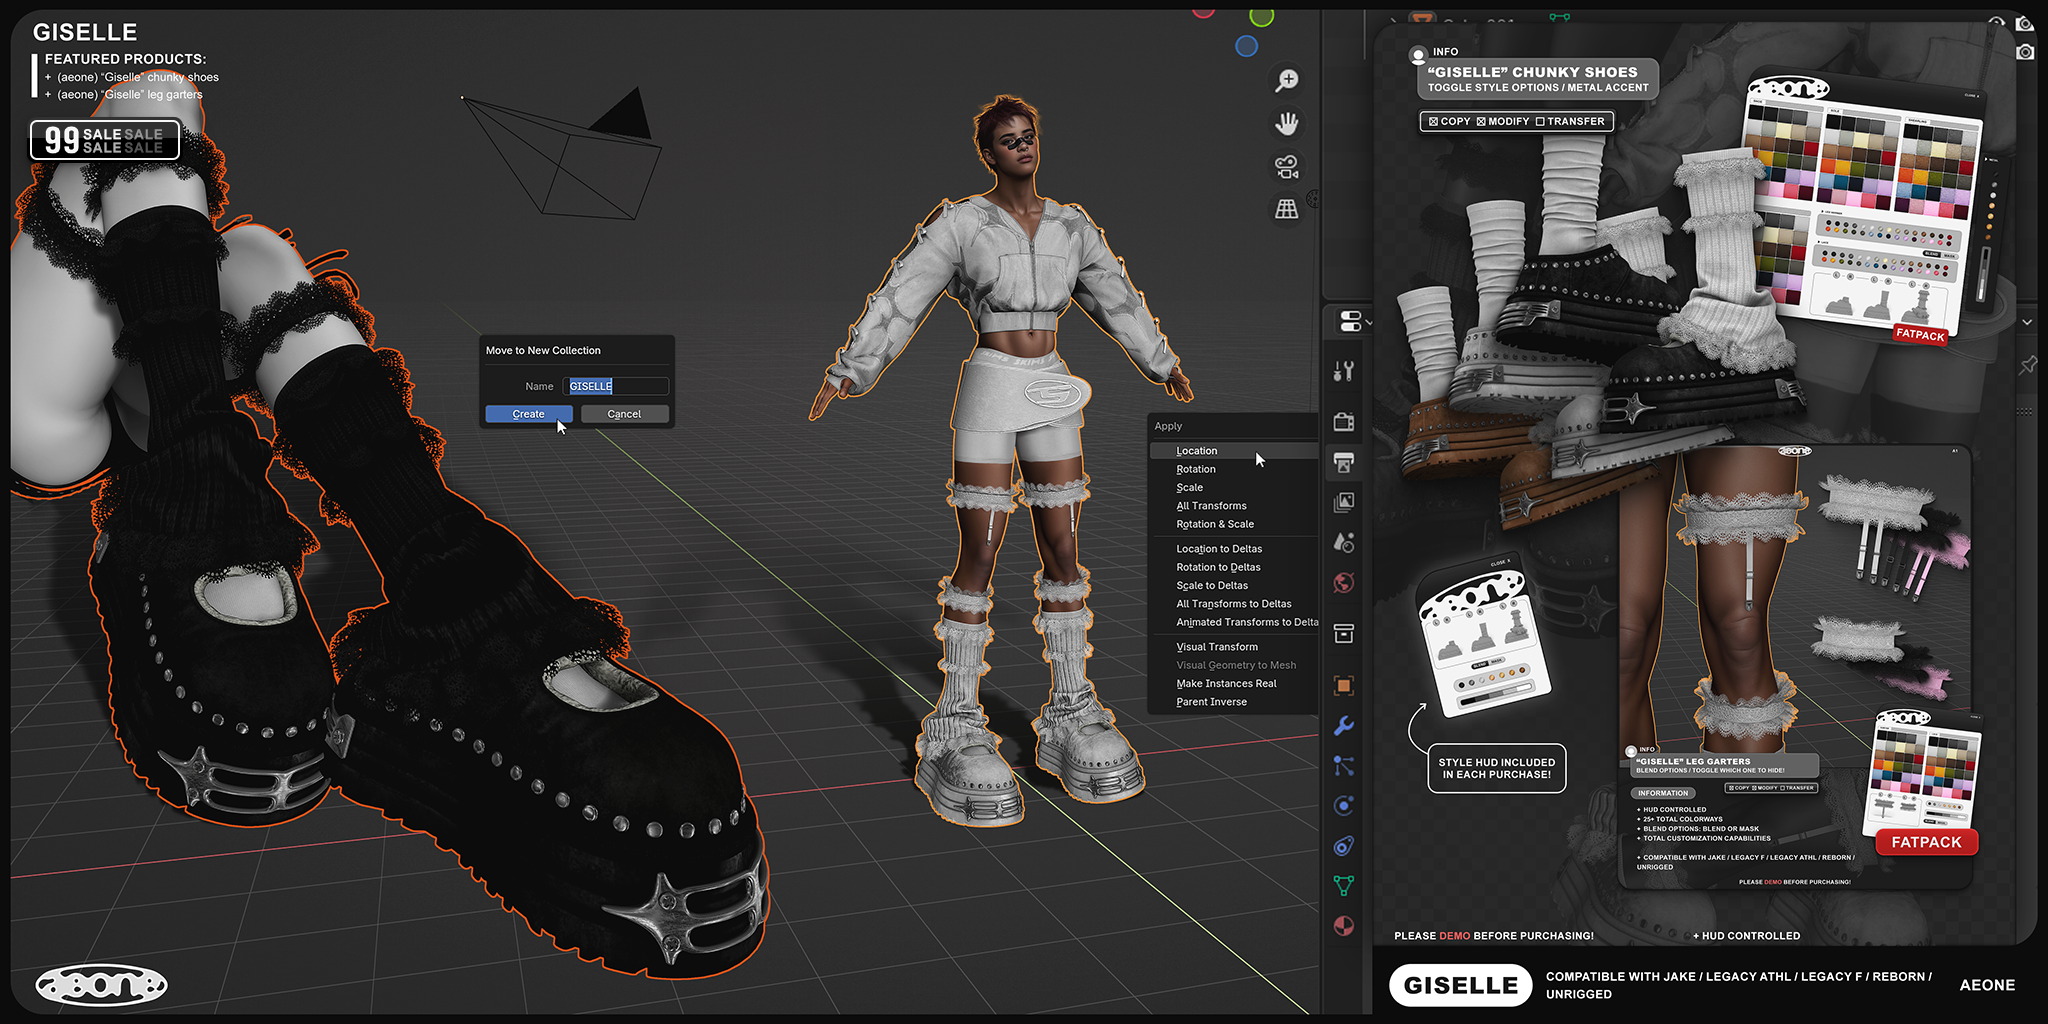Click the "PLEASE DEMO BEFORE PURCHASING!" text at bottom
Viewport: 2048px width, 1024px height.
(1494, 936)
